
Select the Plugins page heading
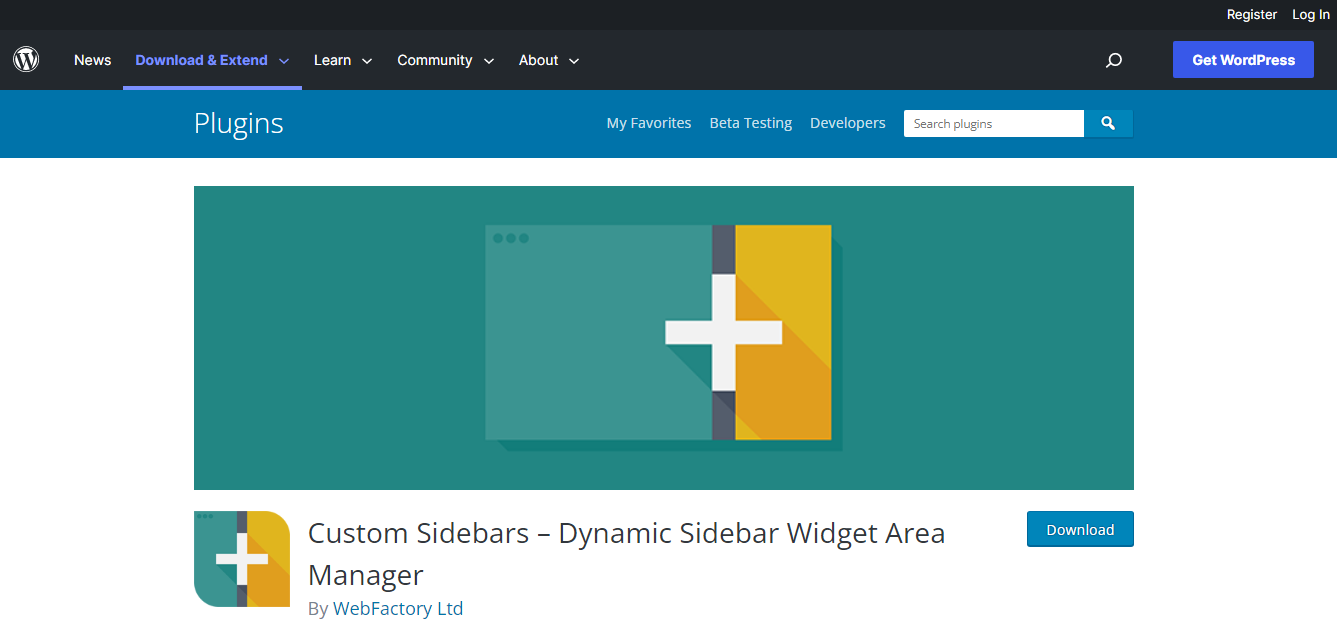(238, 123)
